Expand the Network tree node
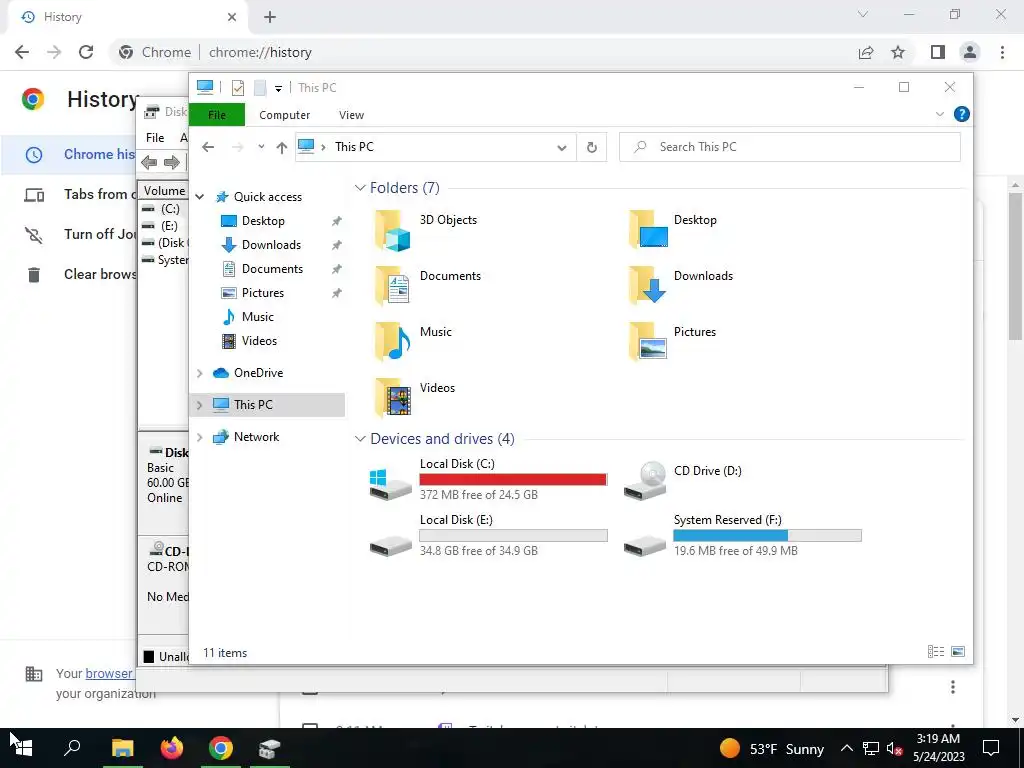1024x768 pixels. [x=200, y=437]
